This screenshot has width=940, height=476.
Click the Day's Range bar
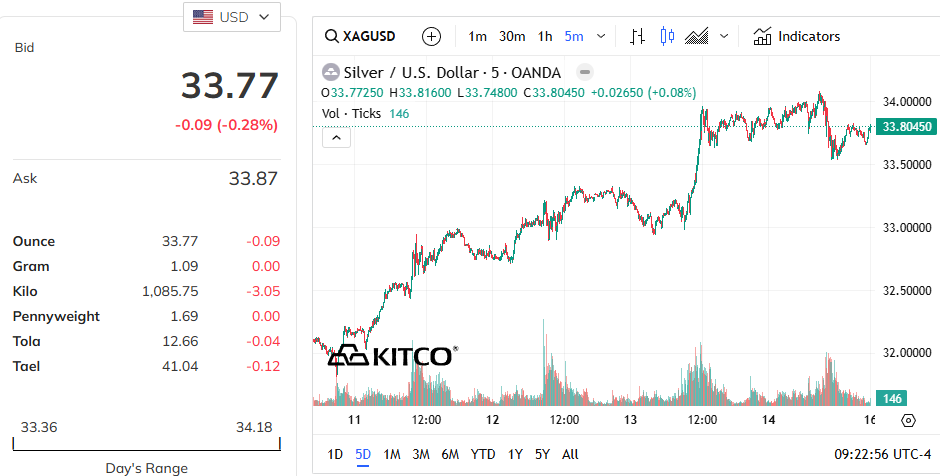(146, 444)
